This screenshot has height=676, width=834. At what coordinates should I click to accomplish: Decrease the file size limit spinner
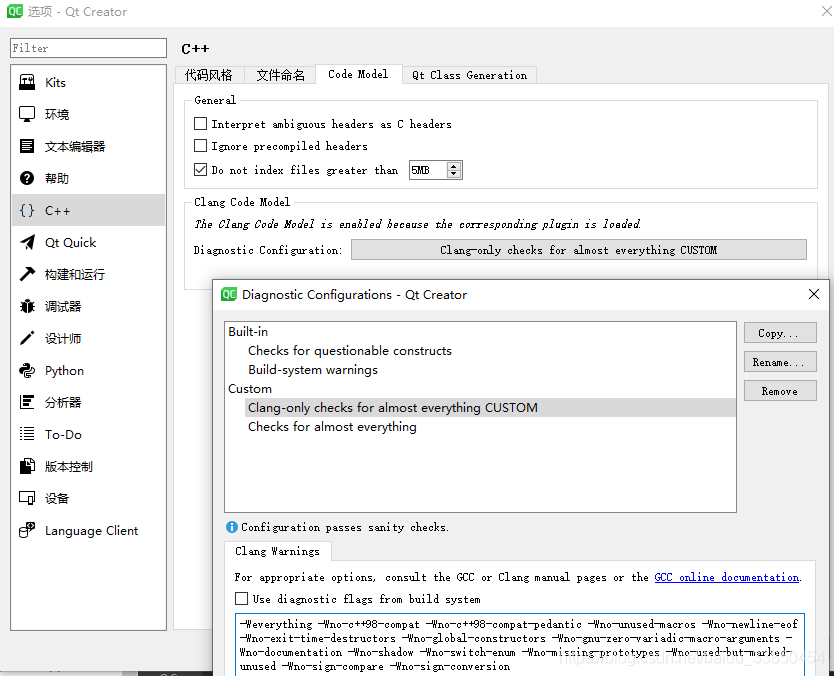point(454,174)
